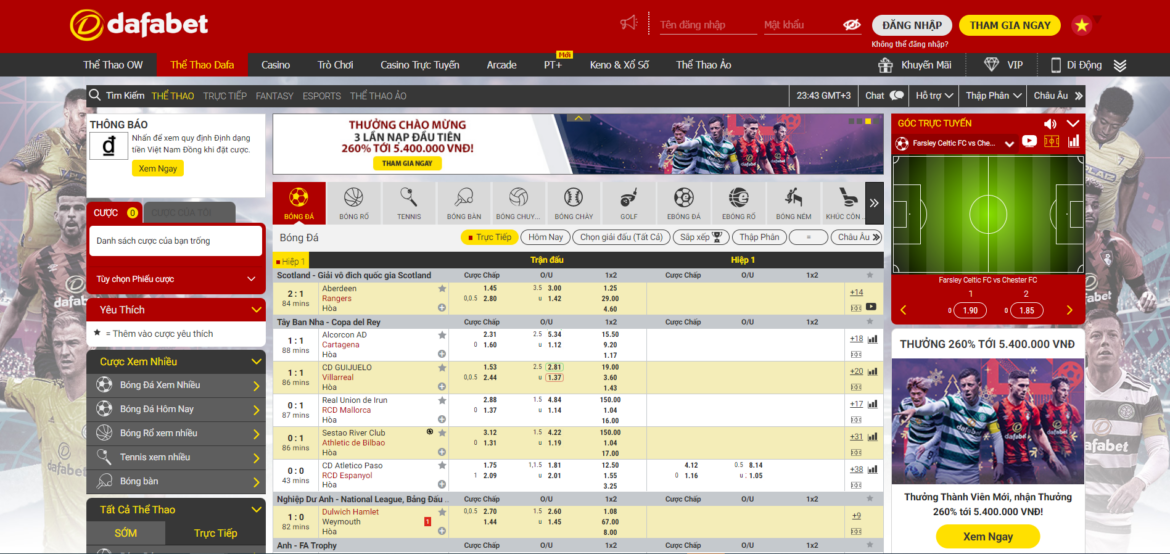
Task: Switch the lower sports list to SỚM
Action: tap(125, 533)
